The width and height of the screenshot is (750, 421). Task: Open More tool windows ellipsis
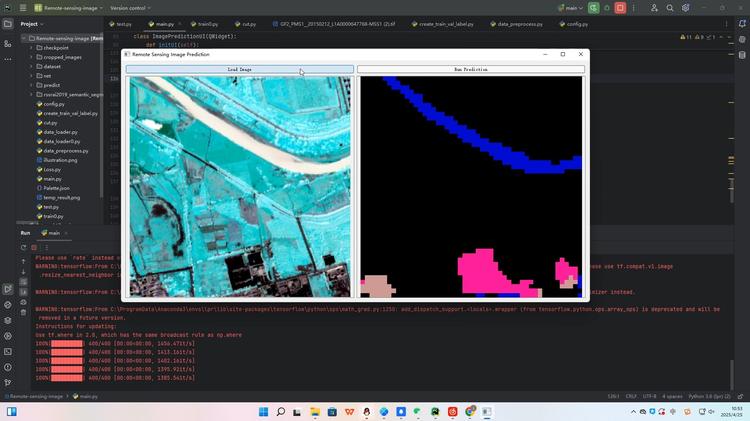point(8,59)
